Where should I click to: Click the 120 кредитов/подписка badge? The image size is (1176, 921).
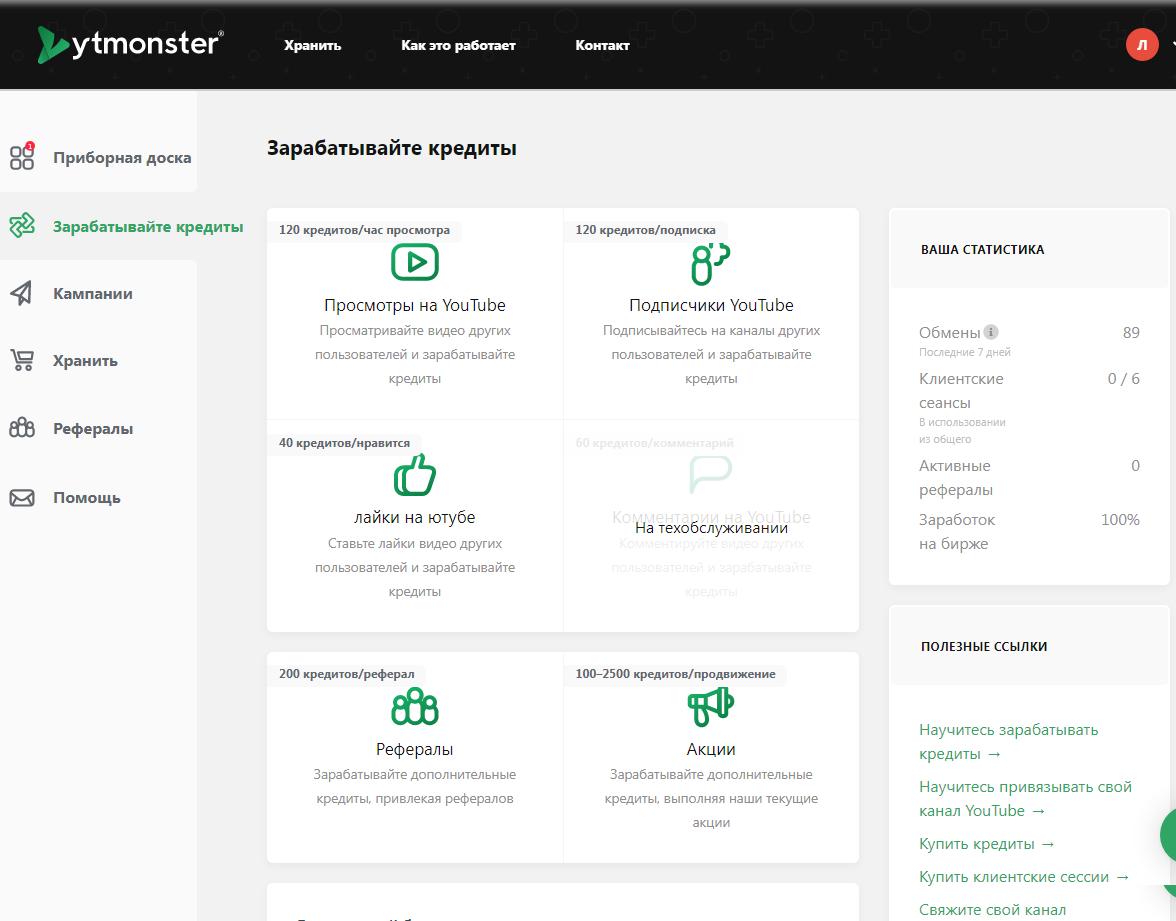click(x=646, y=230)
